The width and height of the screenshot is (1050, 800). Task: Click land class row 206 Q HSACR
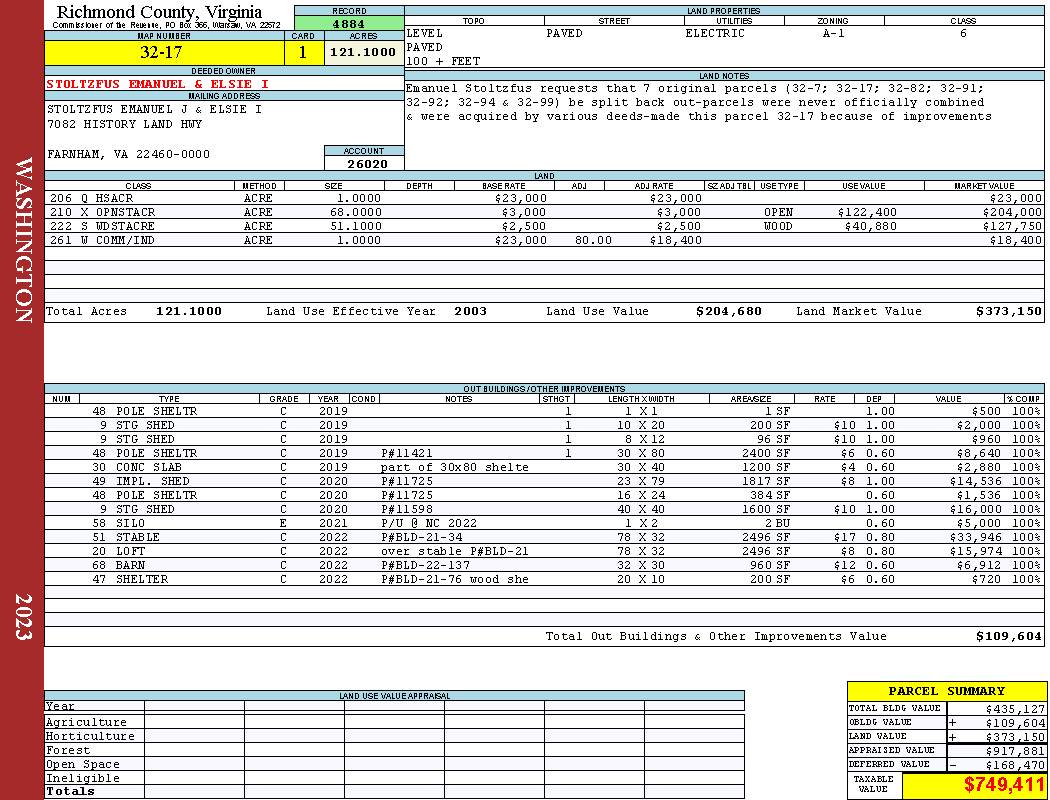tap(544, 198)
